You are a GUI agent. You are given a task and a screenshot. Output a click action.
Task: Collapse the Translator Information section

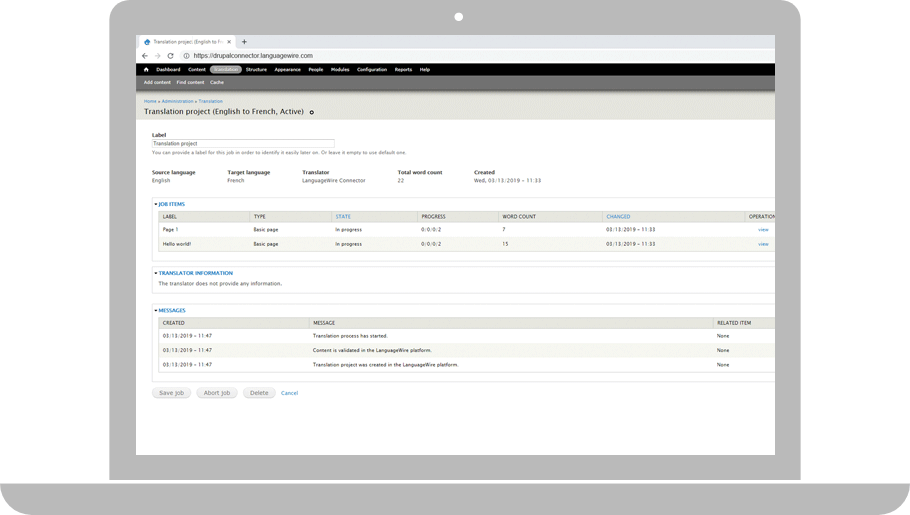click(195, 273)
